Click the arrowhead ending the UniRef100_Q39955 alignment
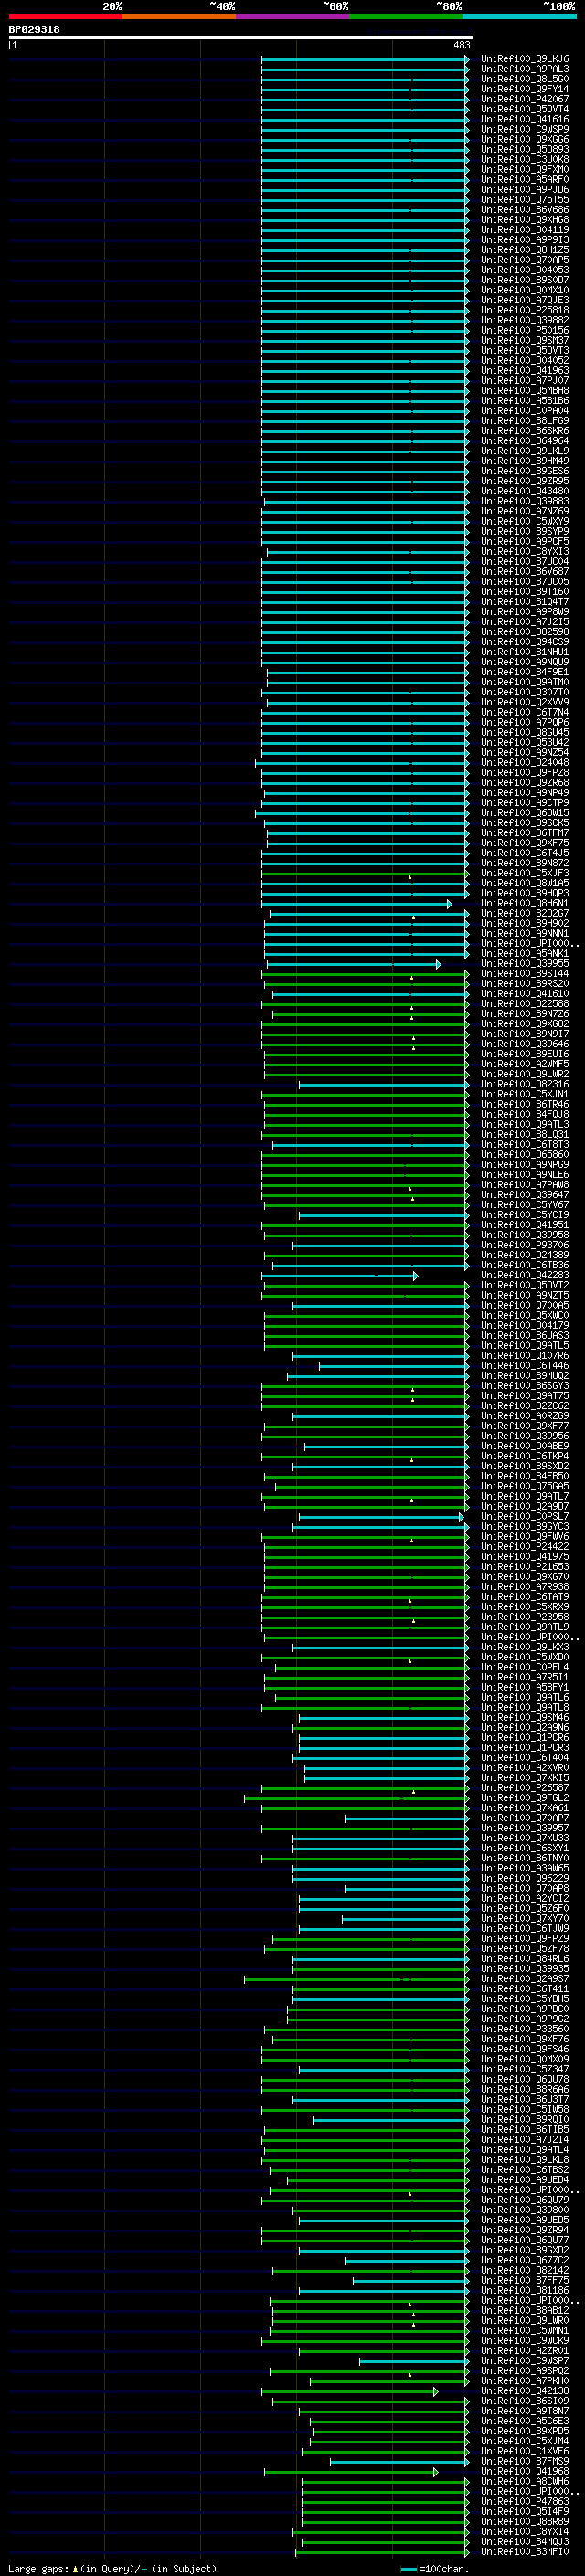 (438, 964)
